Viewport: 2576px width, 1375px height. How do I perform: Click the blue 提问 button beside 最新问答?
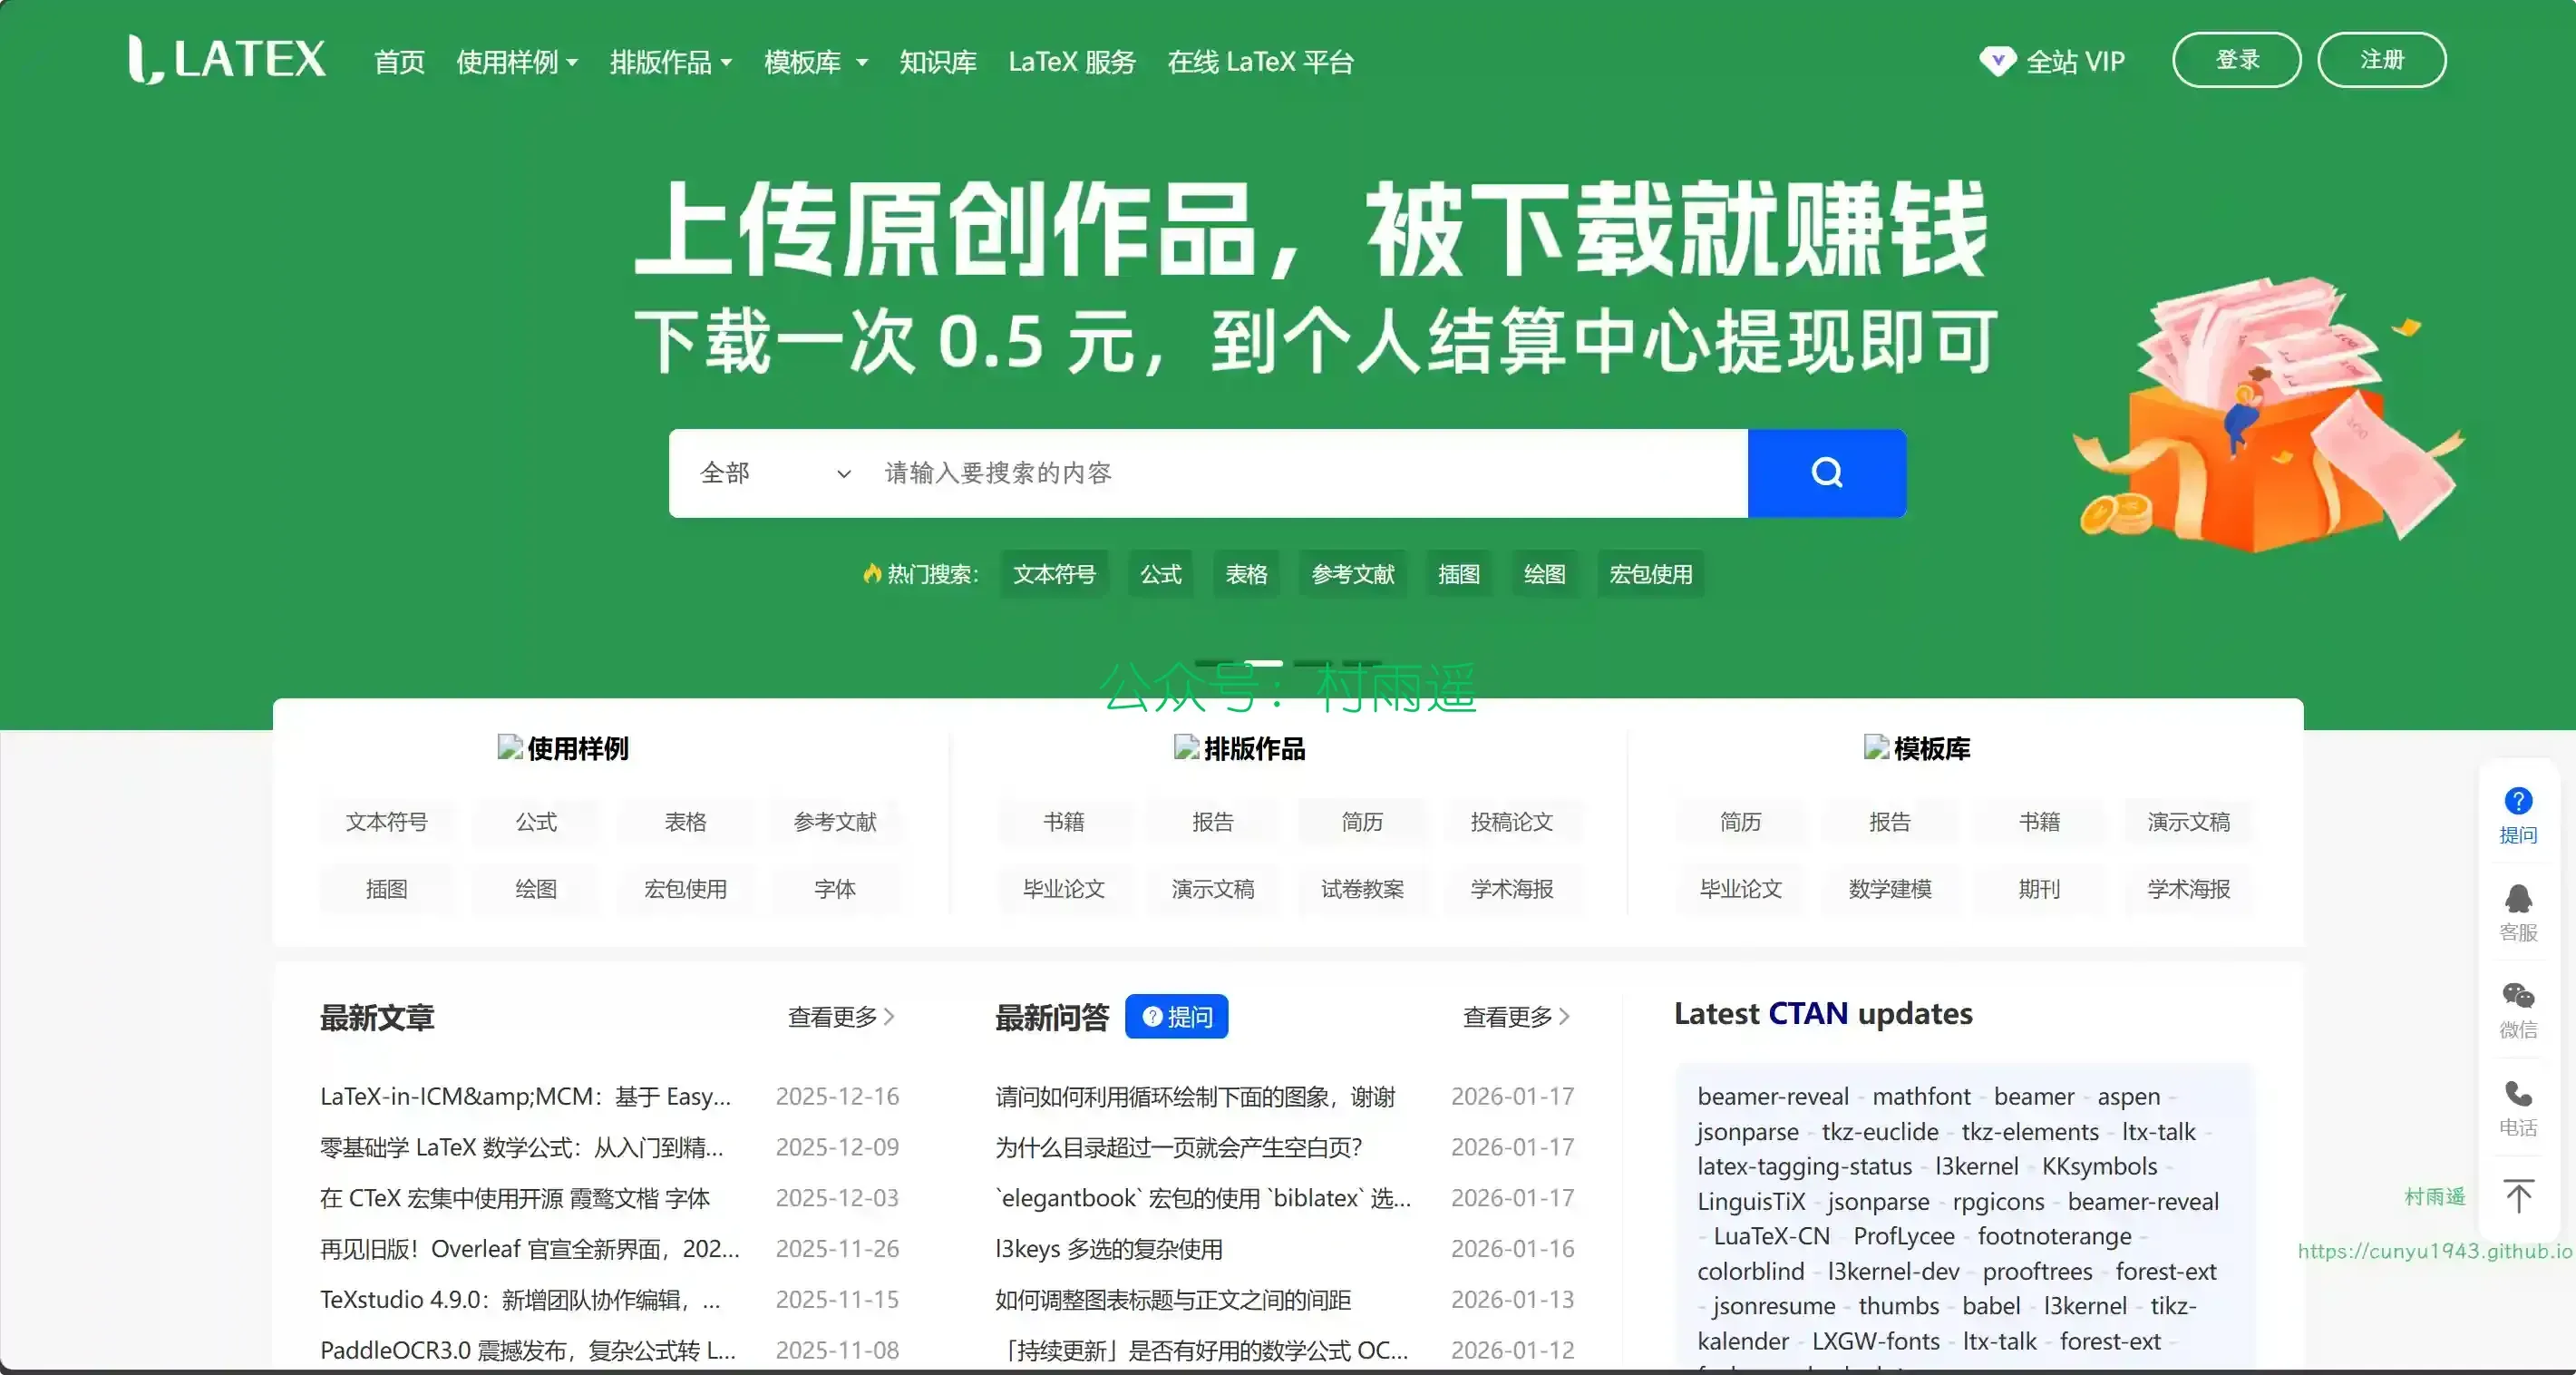click(1176, 1017)
